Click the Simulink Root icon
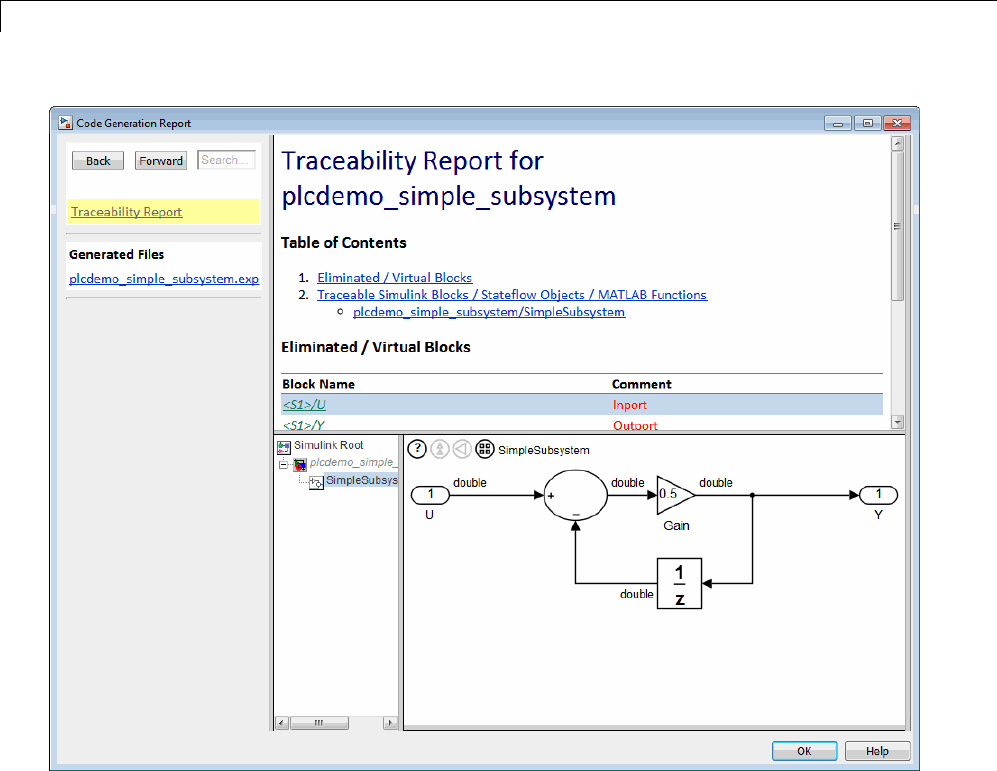 tap(284, 447)
